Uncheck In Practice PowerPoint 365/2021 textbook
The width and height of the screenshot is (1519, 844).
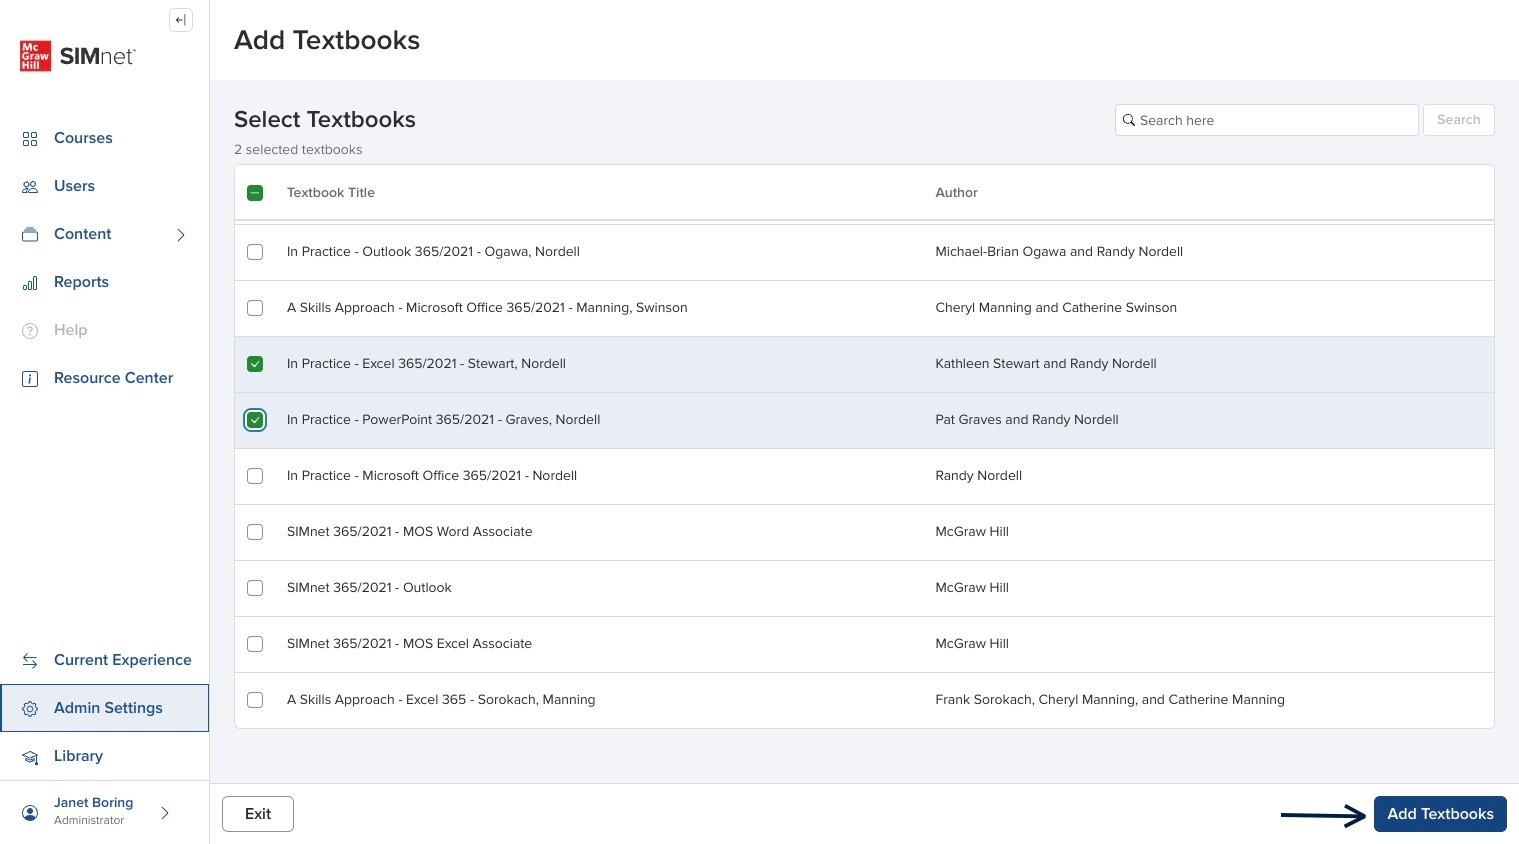pos(255,420)
